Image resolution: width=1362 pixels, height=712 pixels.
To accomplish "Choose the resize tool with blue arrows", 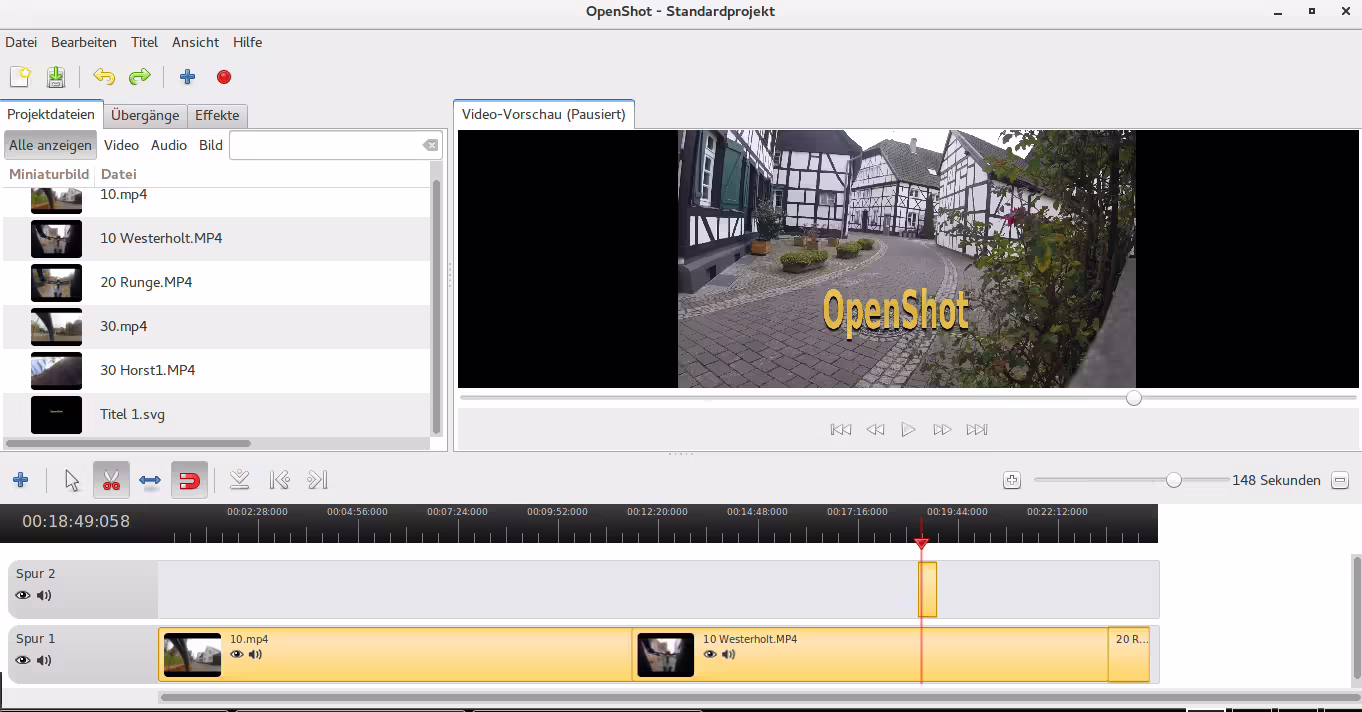I will coord(150,481).
